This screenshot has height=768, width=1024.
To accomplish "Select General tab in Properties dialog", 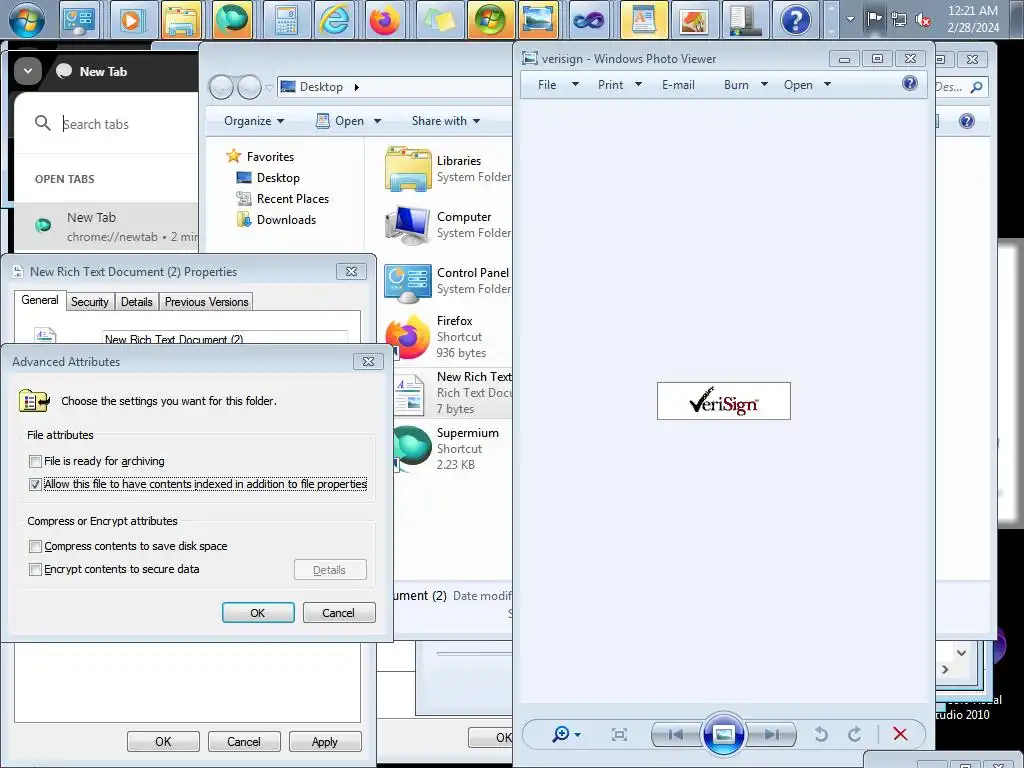I will (x=40, y=300).
